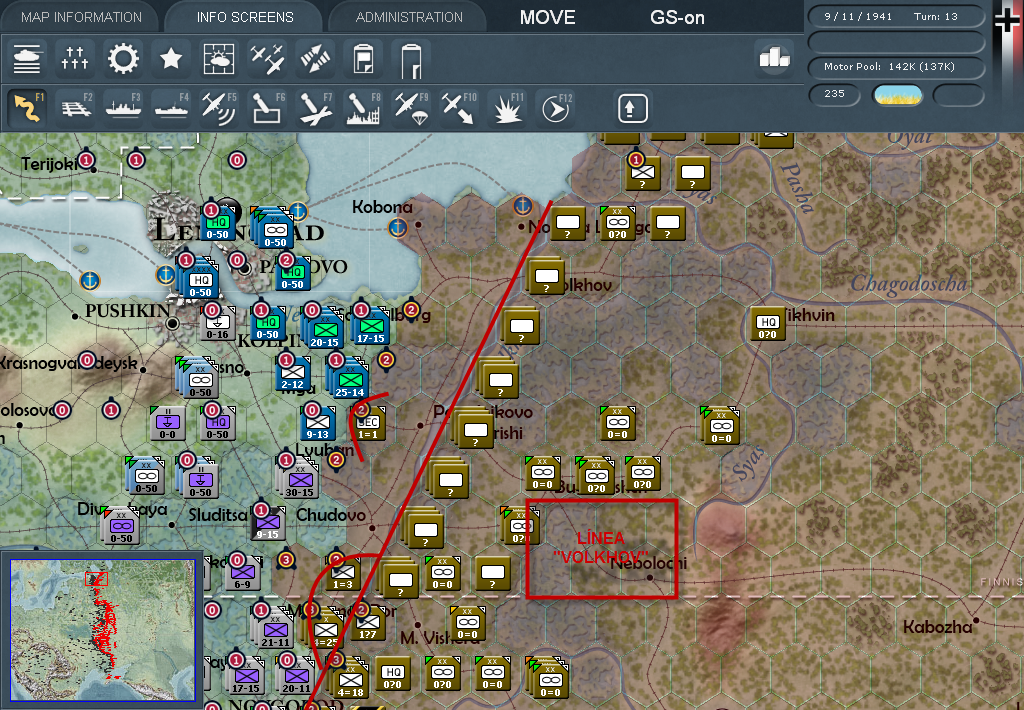Select the 0-16 unit near Pushkin
Screen dimensions: 1024x710
coord(217,324)
